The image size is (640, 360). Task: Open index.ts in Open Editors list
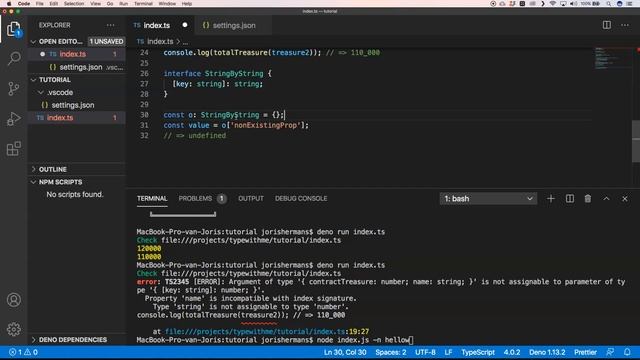click(77, 54)
